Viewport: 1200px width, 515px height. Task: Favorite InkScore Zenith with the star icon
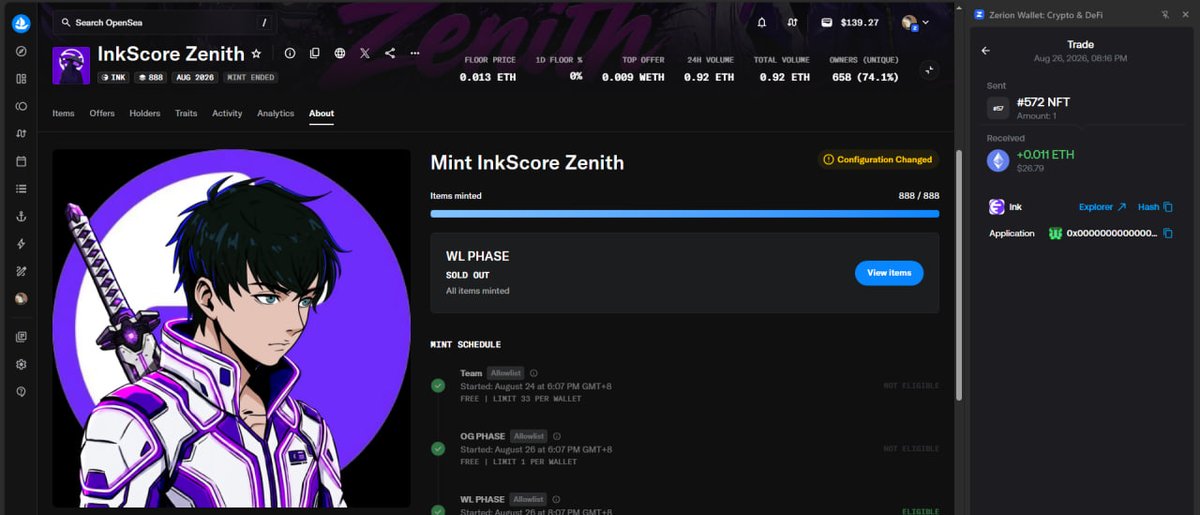256,54
